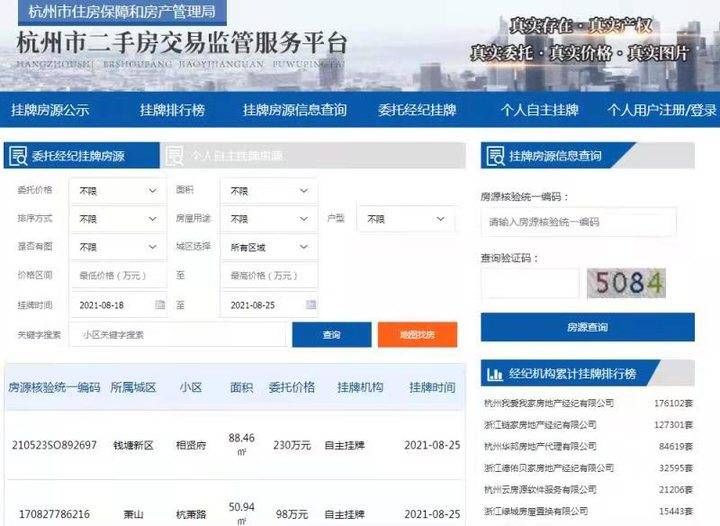Switch to the greyed-out second listings tab
The image size is (720, 526).
click(312, 156)
